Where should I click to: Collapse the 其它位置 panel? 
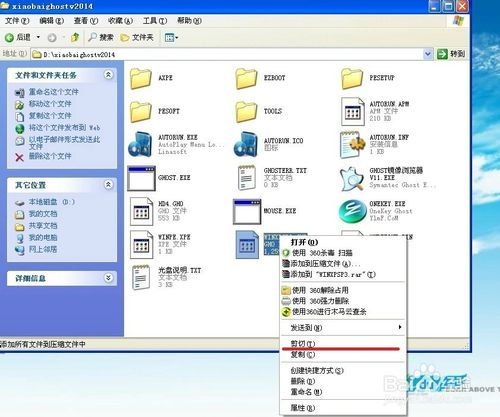click(108, 184)
